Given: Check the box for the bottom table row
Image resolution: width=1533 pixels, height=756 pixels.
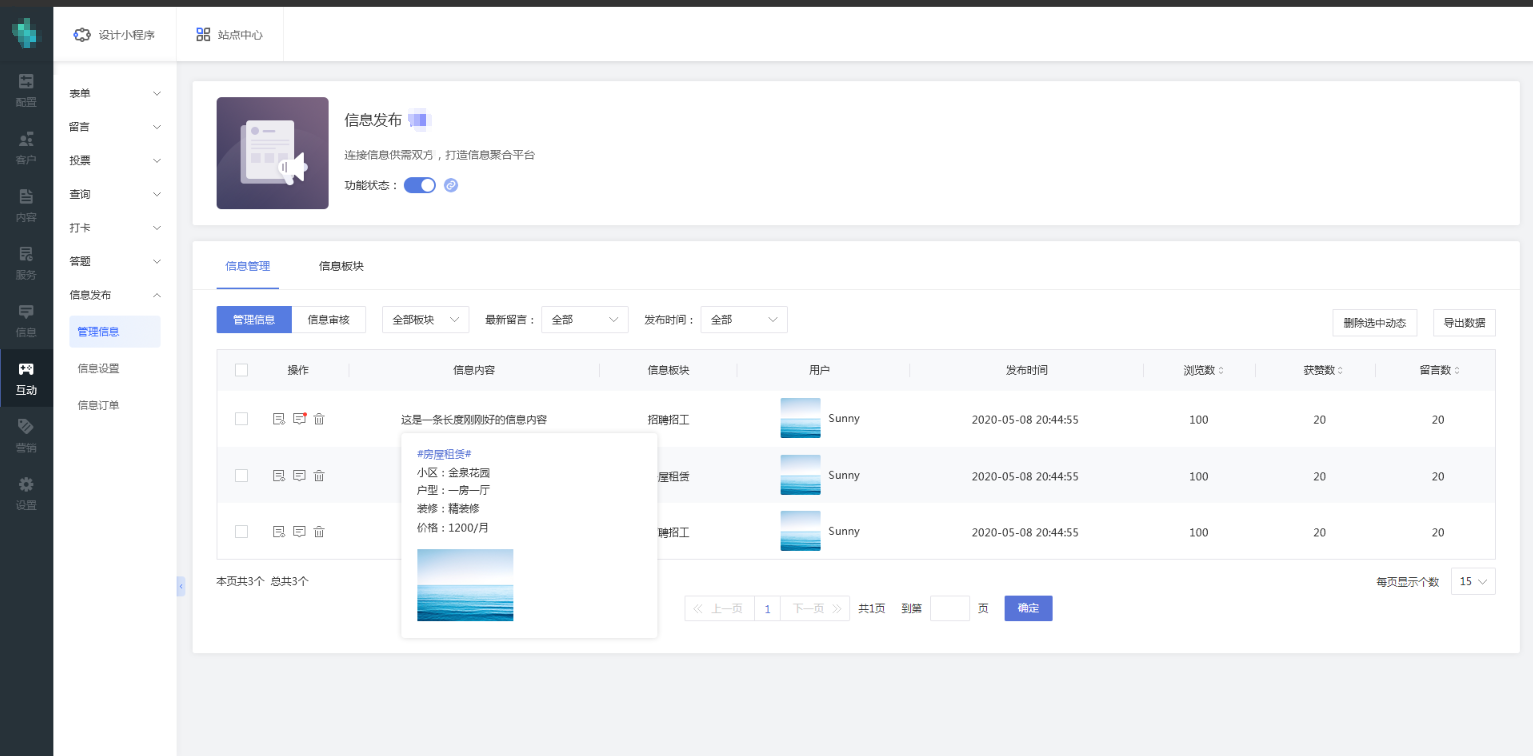Looking at the screenshot, I should click(x=241, y=531).
